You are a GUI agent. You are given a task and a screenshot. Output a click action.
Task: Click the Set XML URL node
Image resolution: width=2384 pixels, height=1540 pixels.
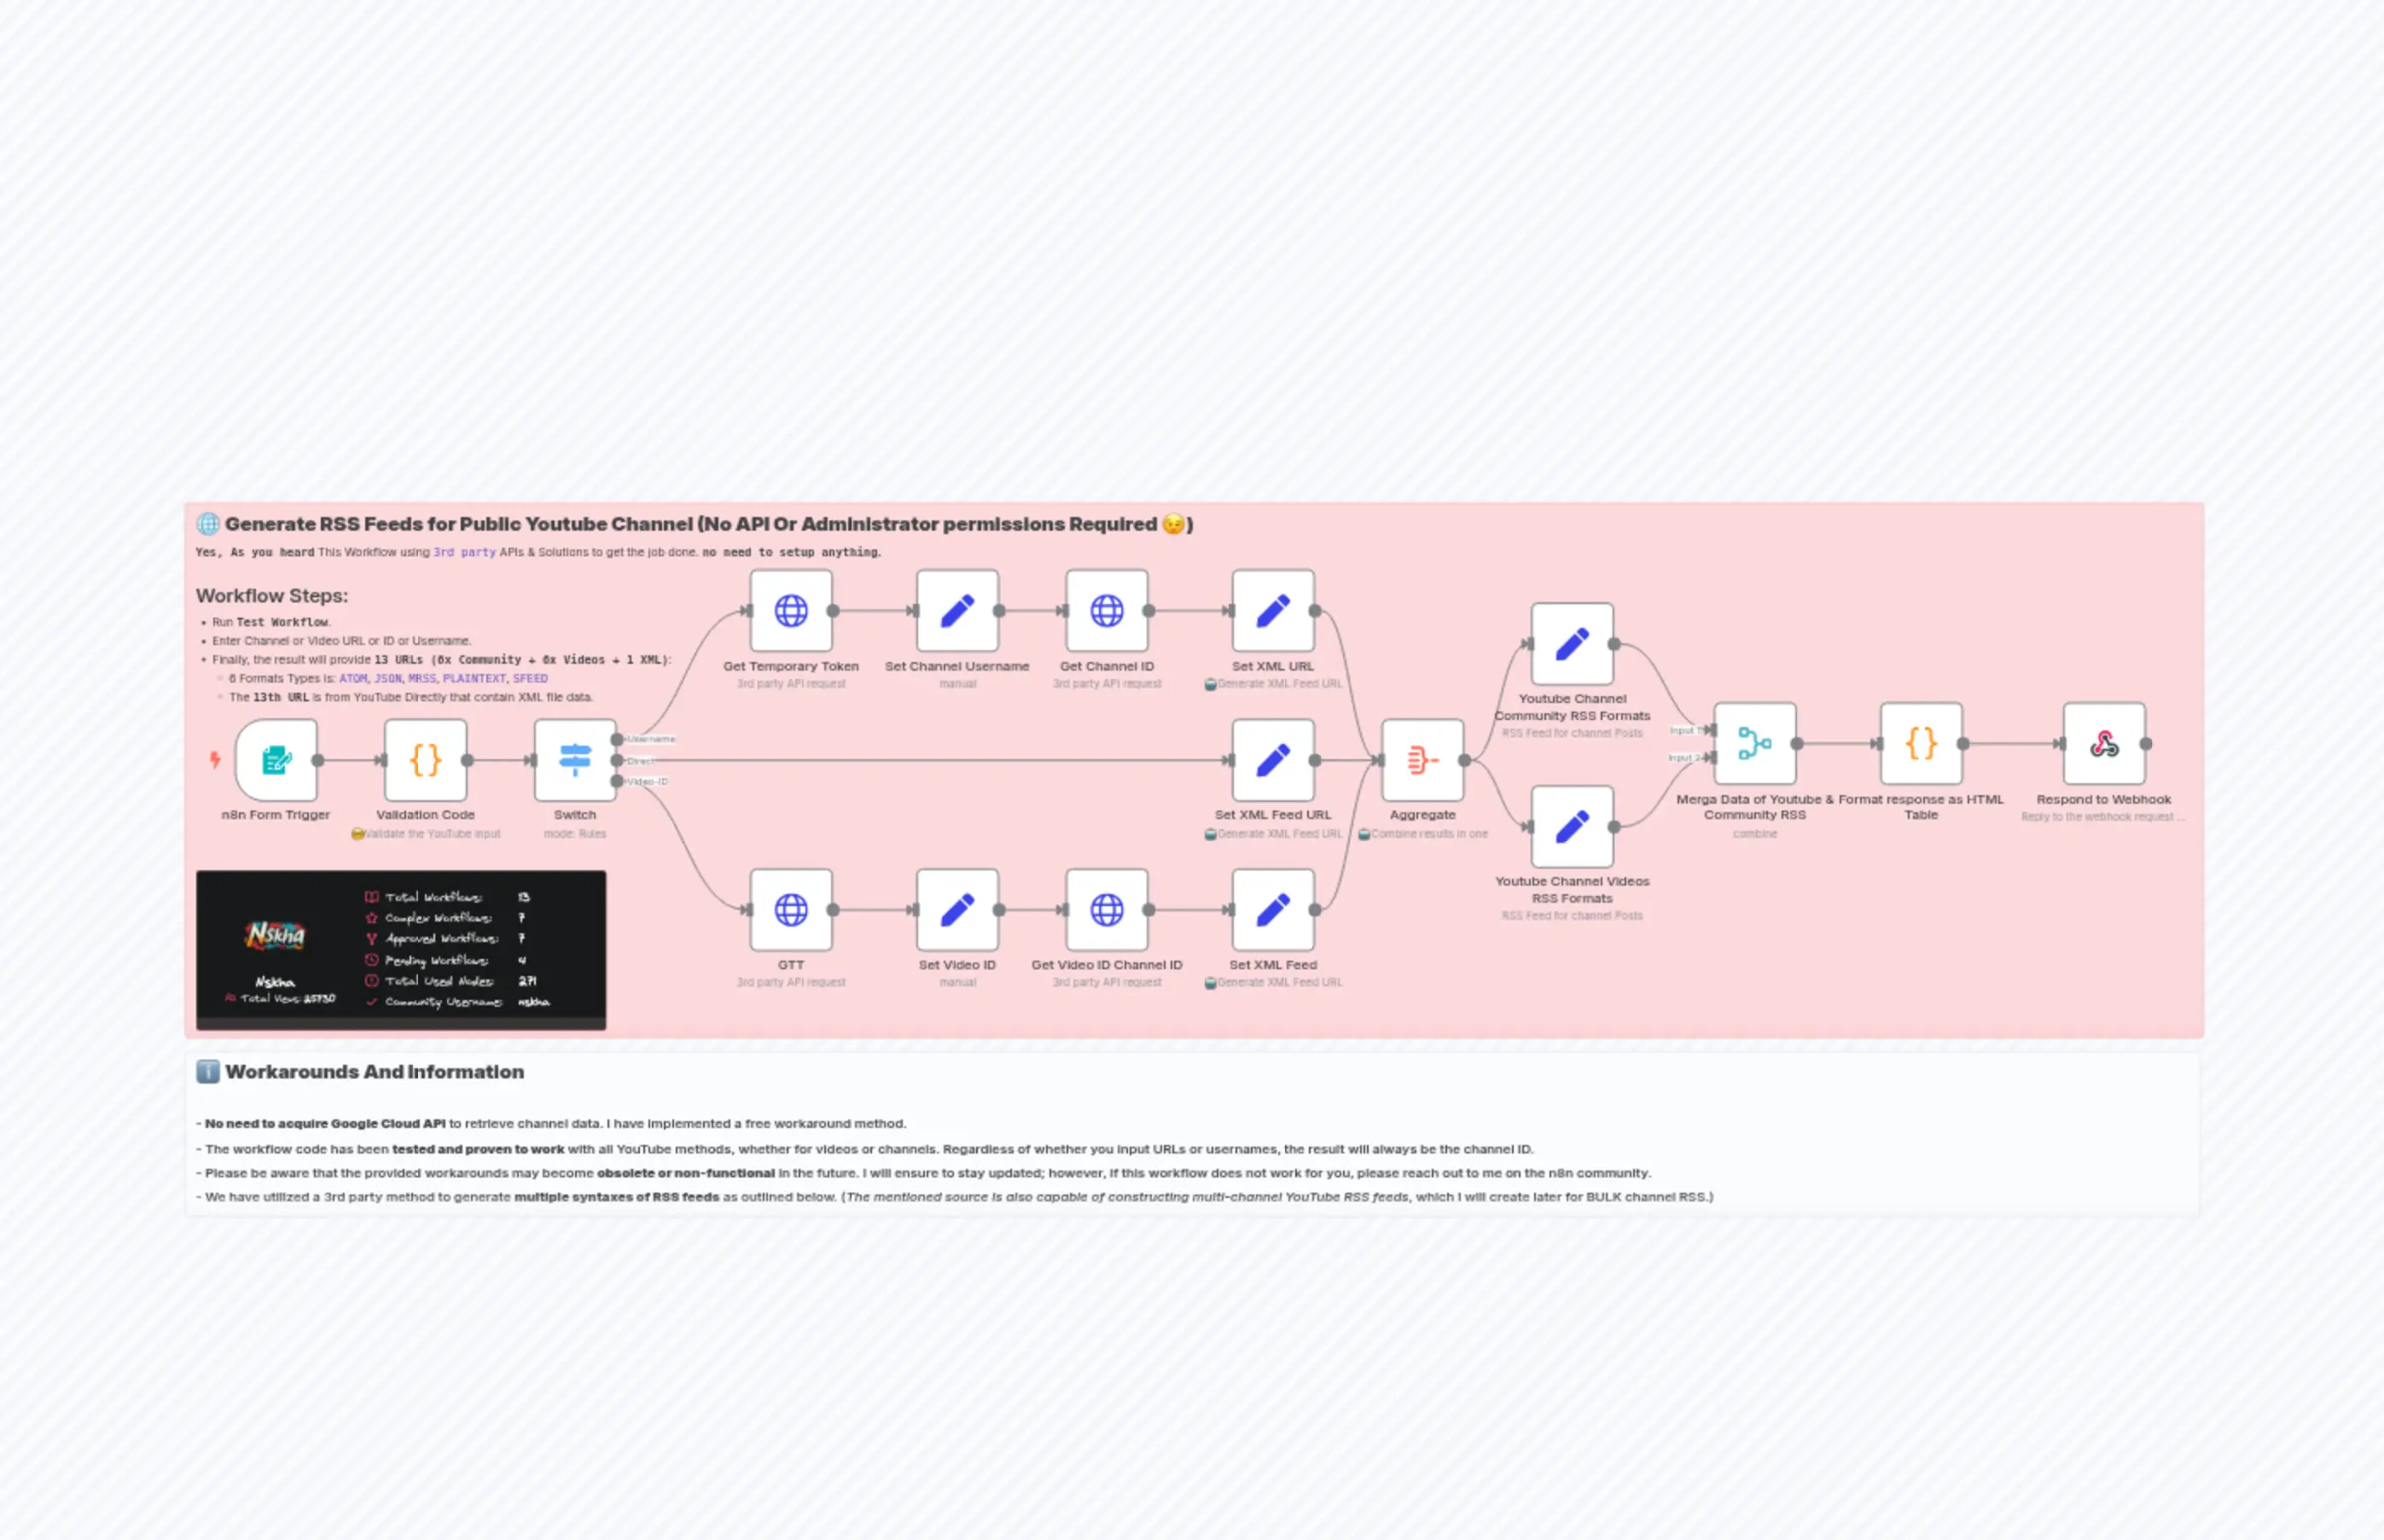coord(1272,611)
